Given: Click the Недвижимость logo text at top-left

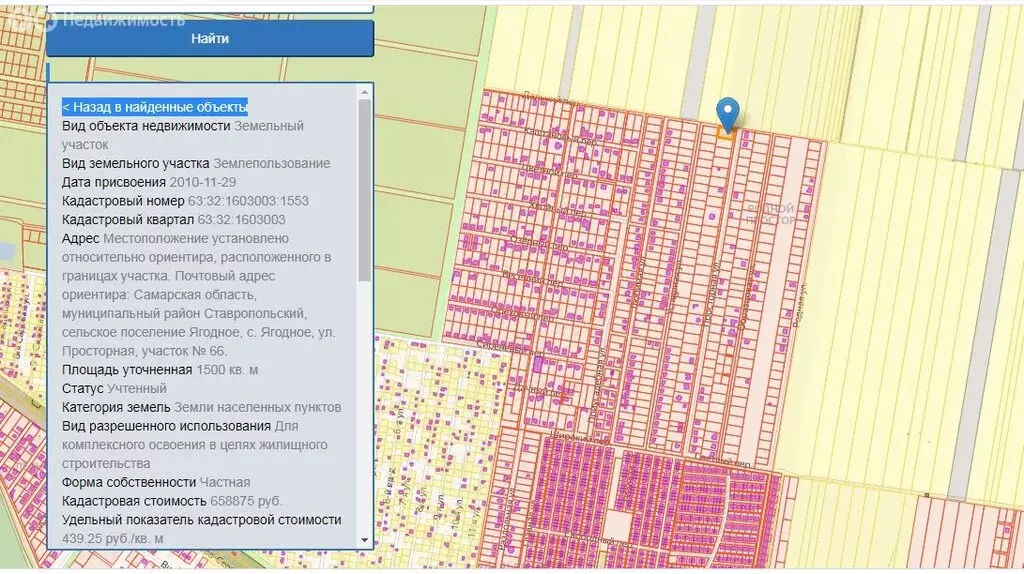Looking at the screenshot, I should click(123, 20).
